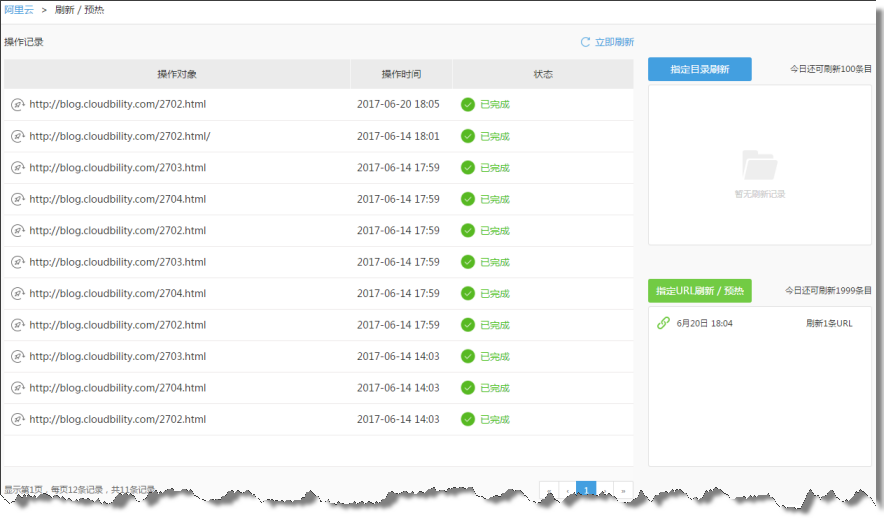Select page 1 in the pagination
The image size is (884, 518).
pyautogui.click(x=586, y=490)
